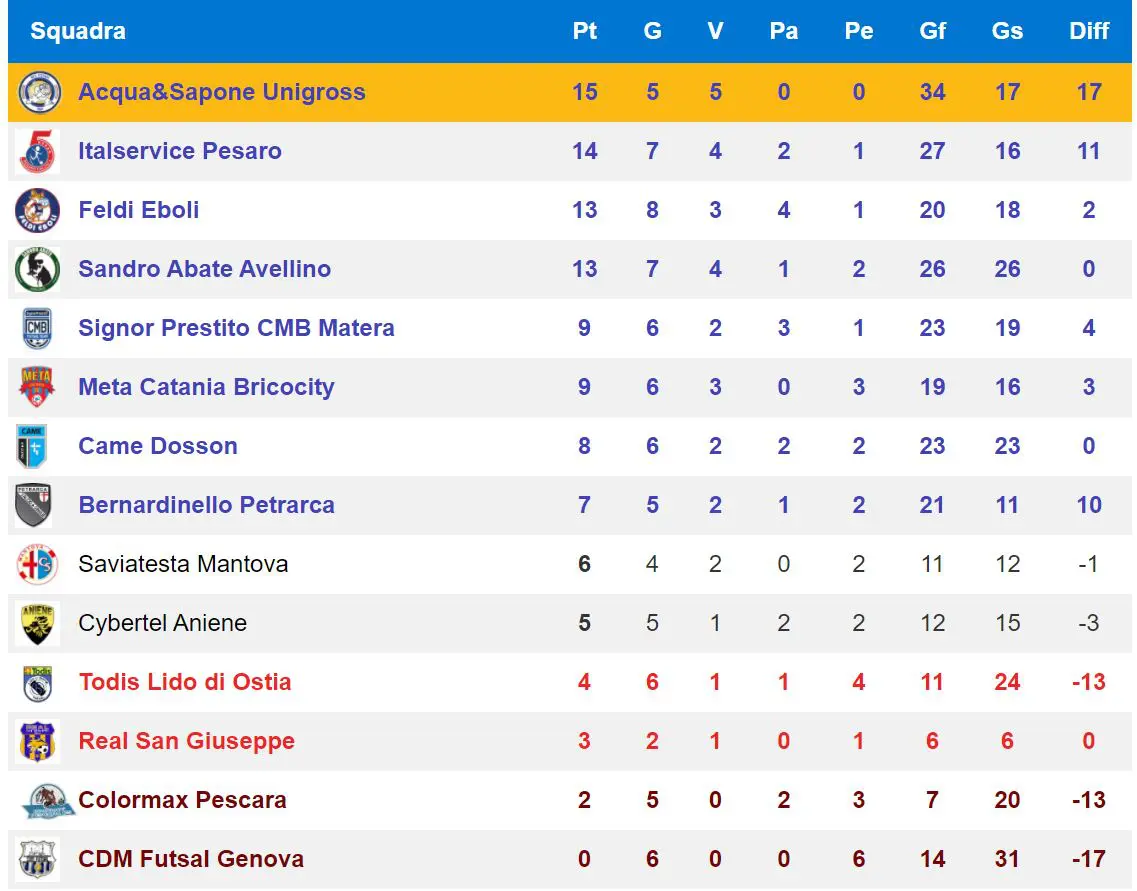
Task: Click the Acqua&Sapone Unigross team logo
Action: click(39, 93)
